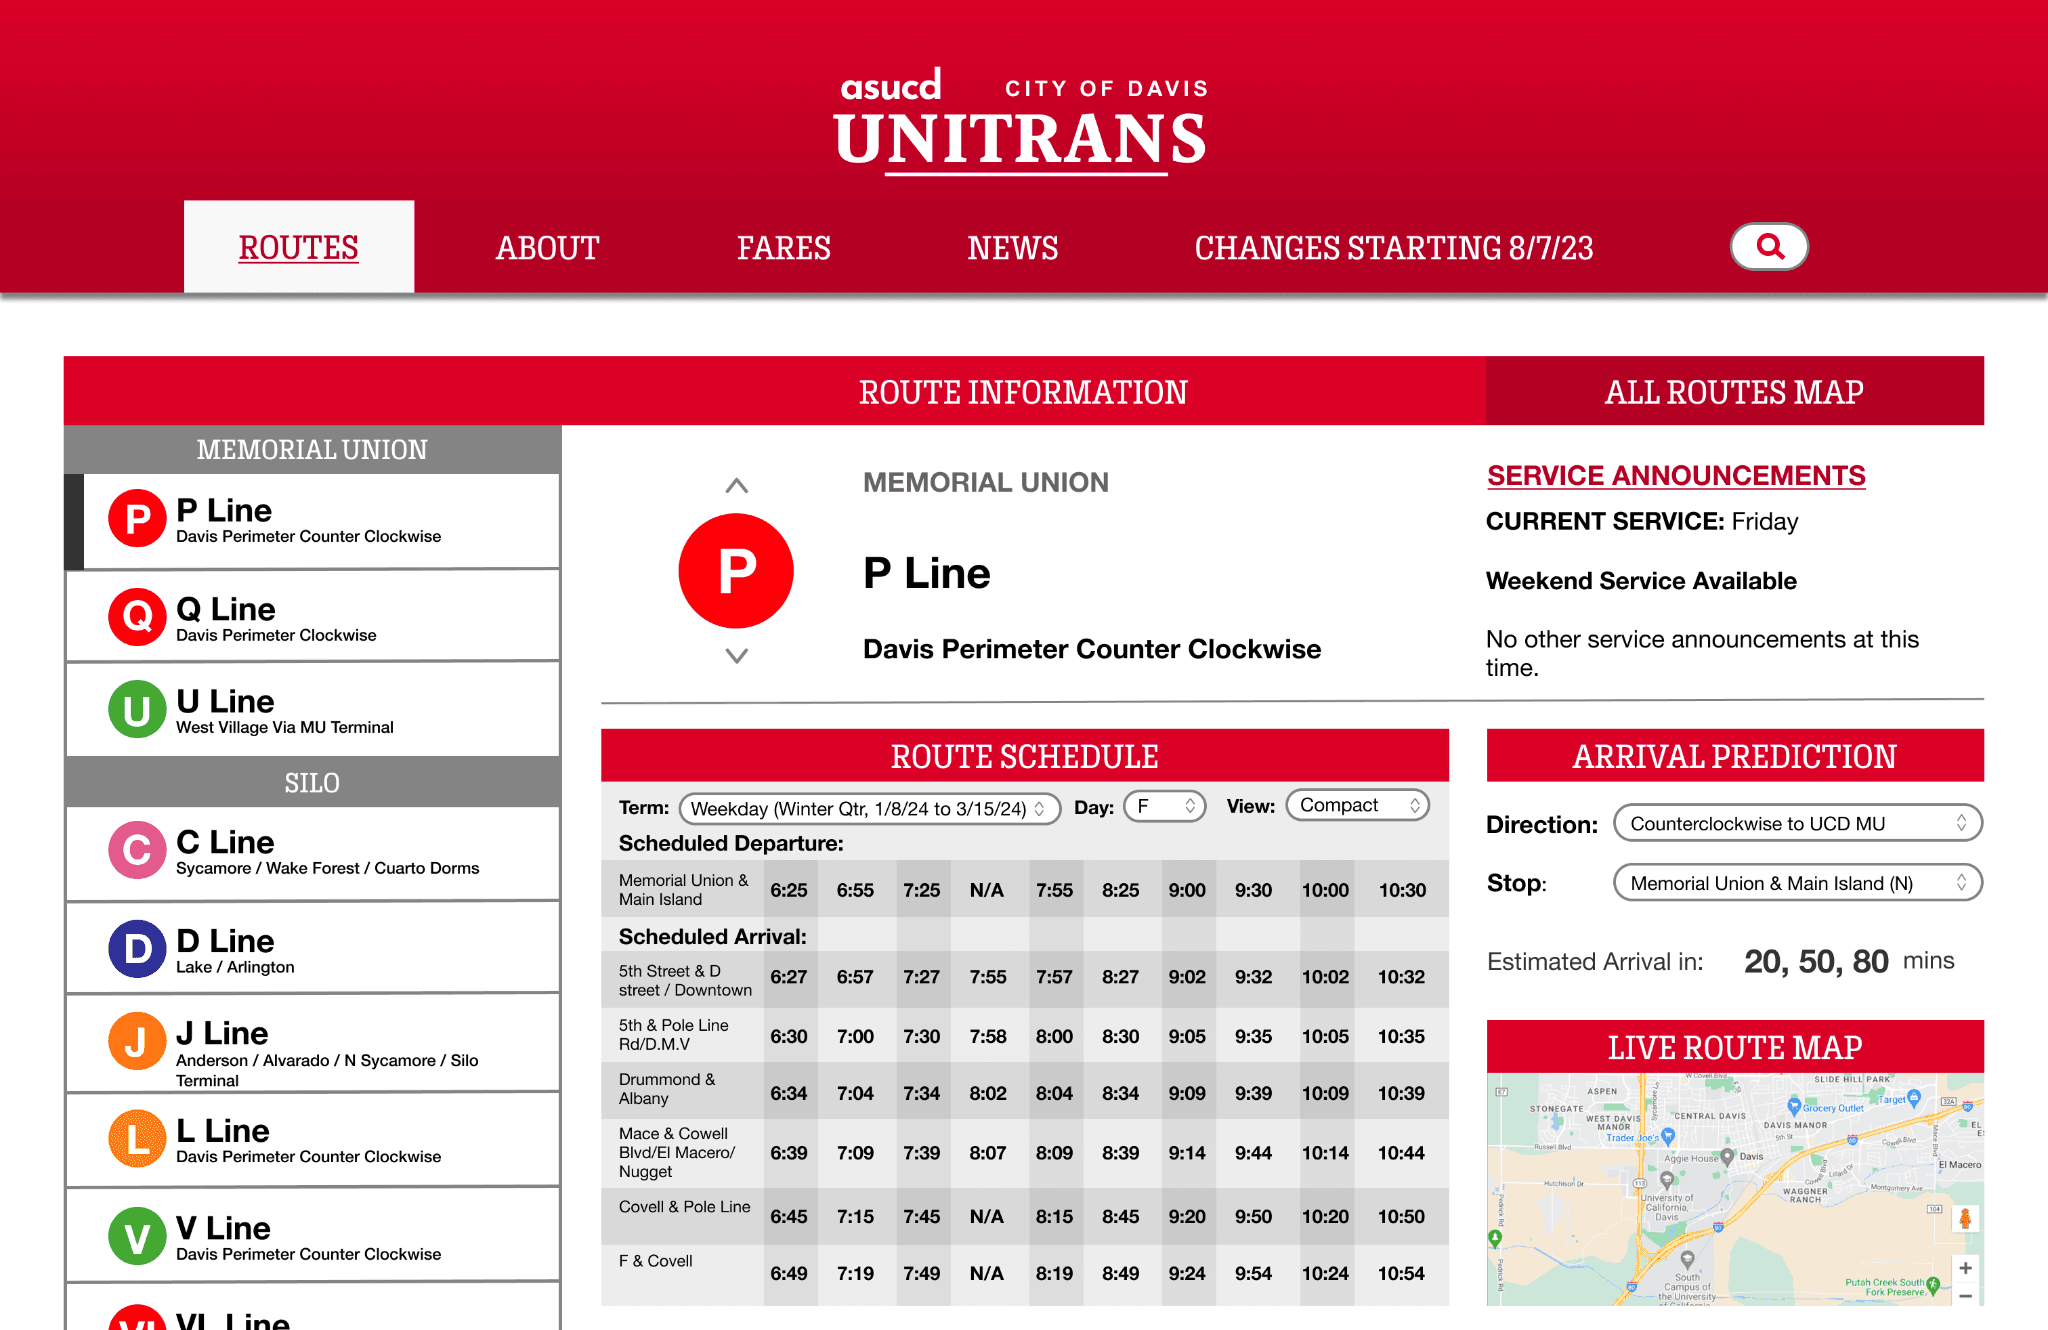Click the Street View pegman on map
The width and height of the screenshot is (2048, 1330).
[x=1965, y=1218]
